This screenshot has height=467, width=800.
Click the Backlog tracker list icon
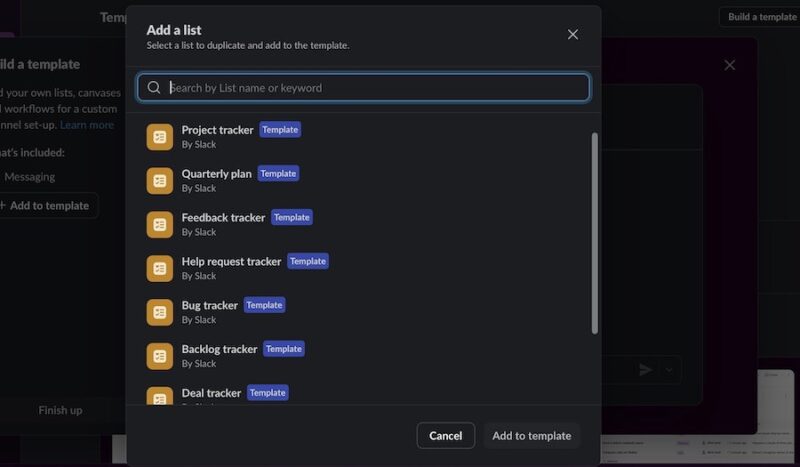(x=160, y=356)
